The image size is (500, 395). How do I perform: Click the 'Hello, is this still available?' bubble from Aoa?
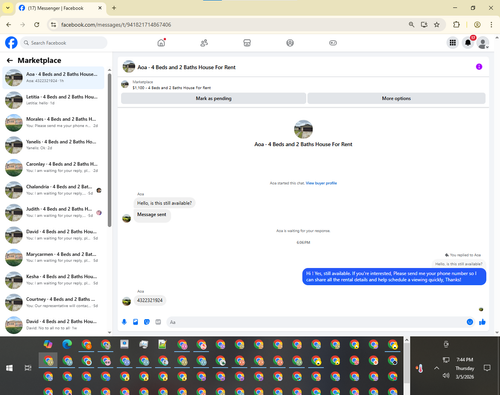click(164, 203)
